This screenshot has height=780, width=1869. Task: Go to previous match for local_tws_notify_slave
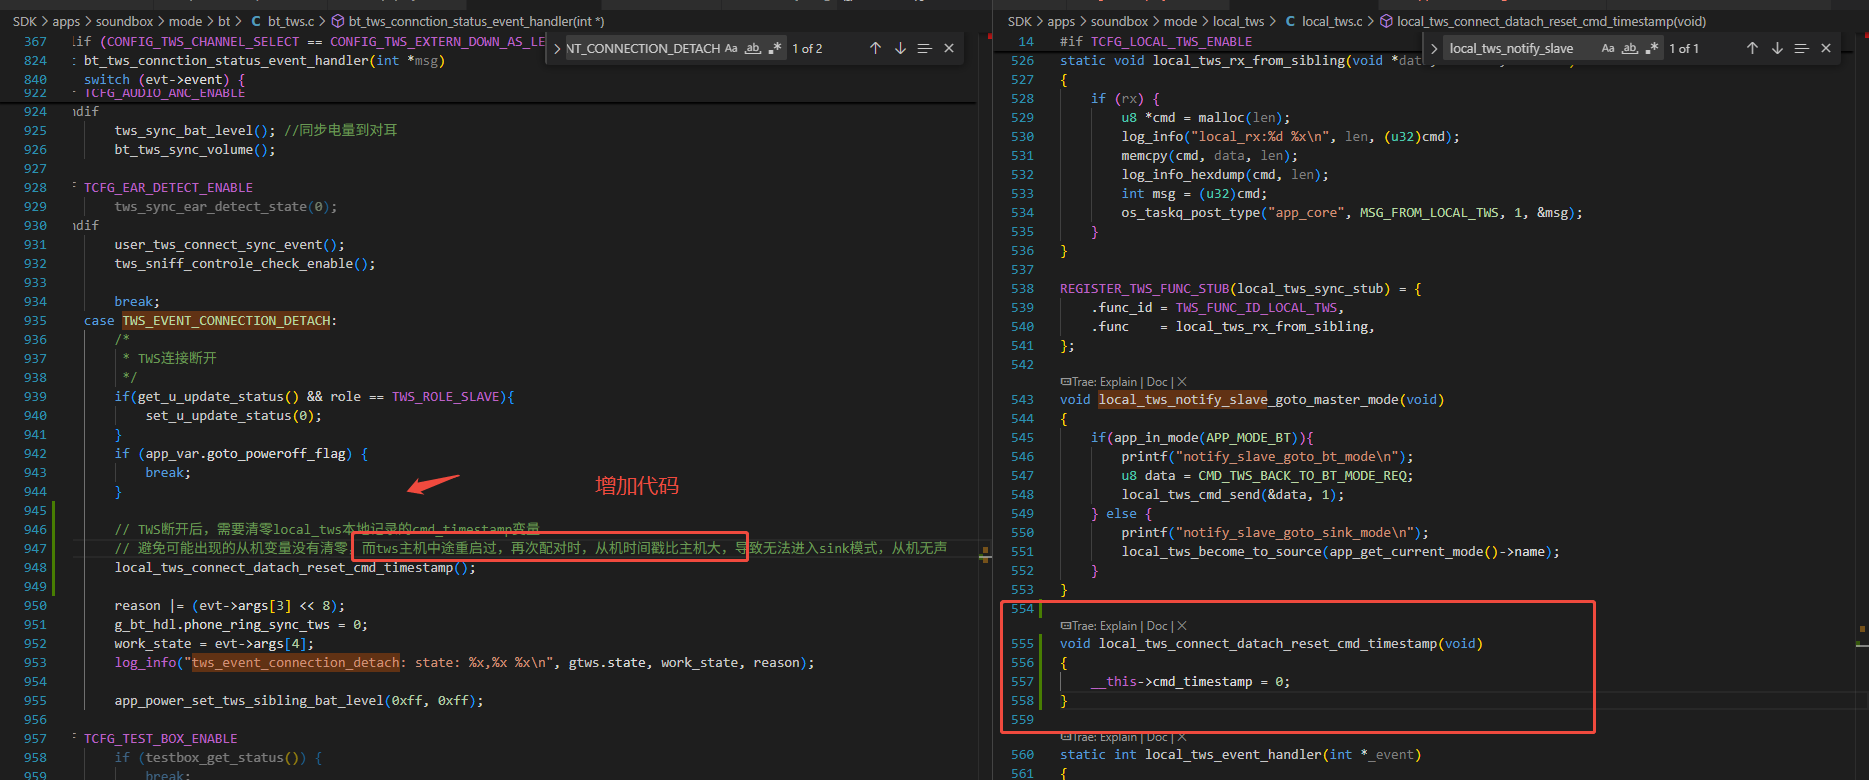pyautogui.click(x=1752, y=48)
